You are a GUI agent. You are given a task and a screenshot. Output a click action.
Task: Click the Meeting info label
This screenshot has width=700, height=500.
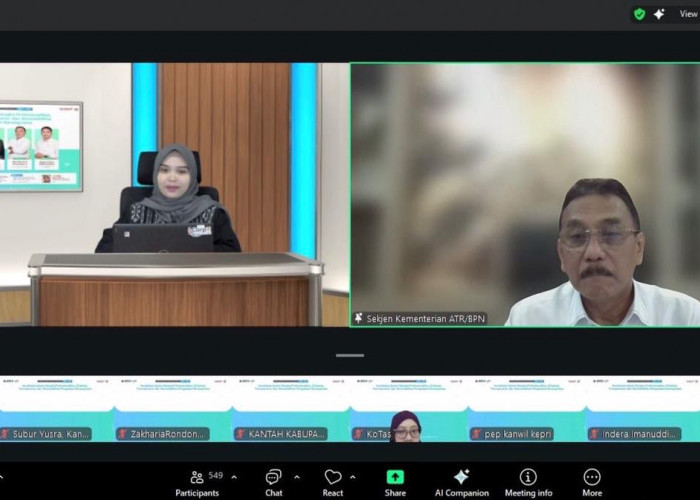click(x=528, y=493)
